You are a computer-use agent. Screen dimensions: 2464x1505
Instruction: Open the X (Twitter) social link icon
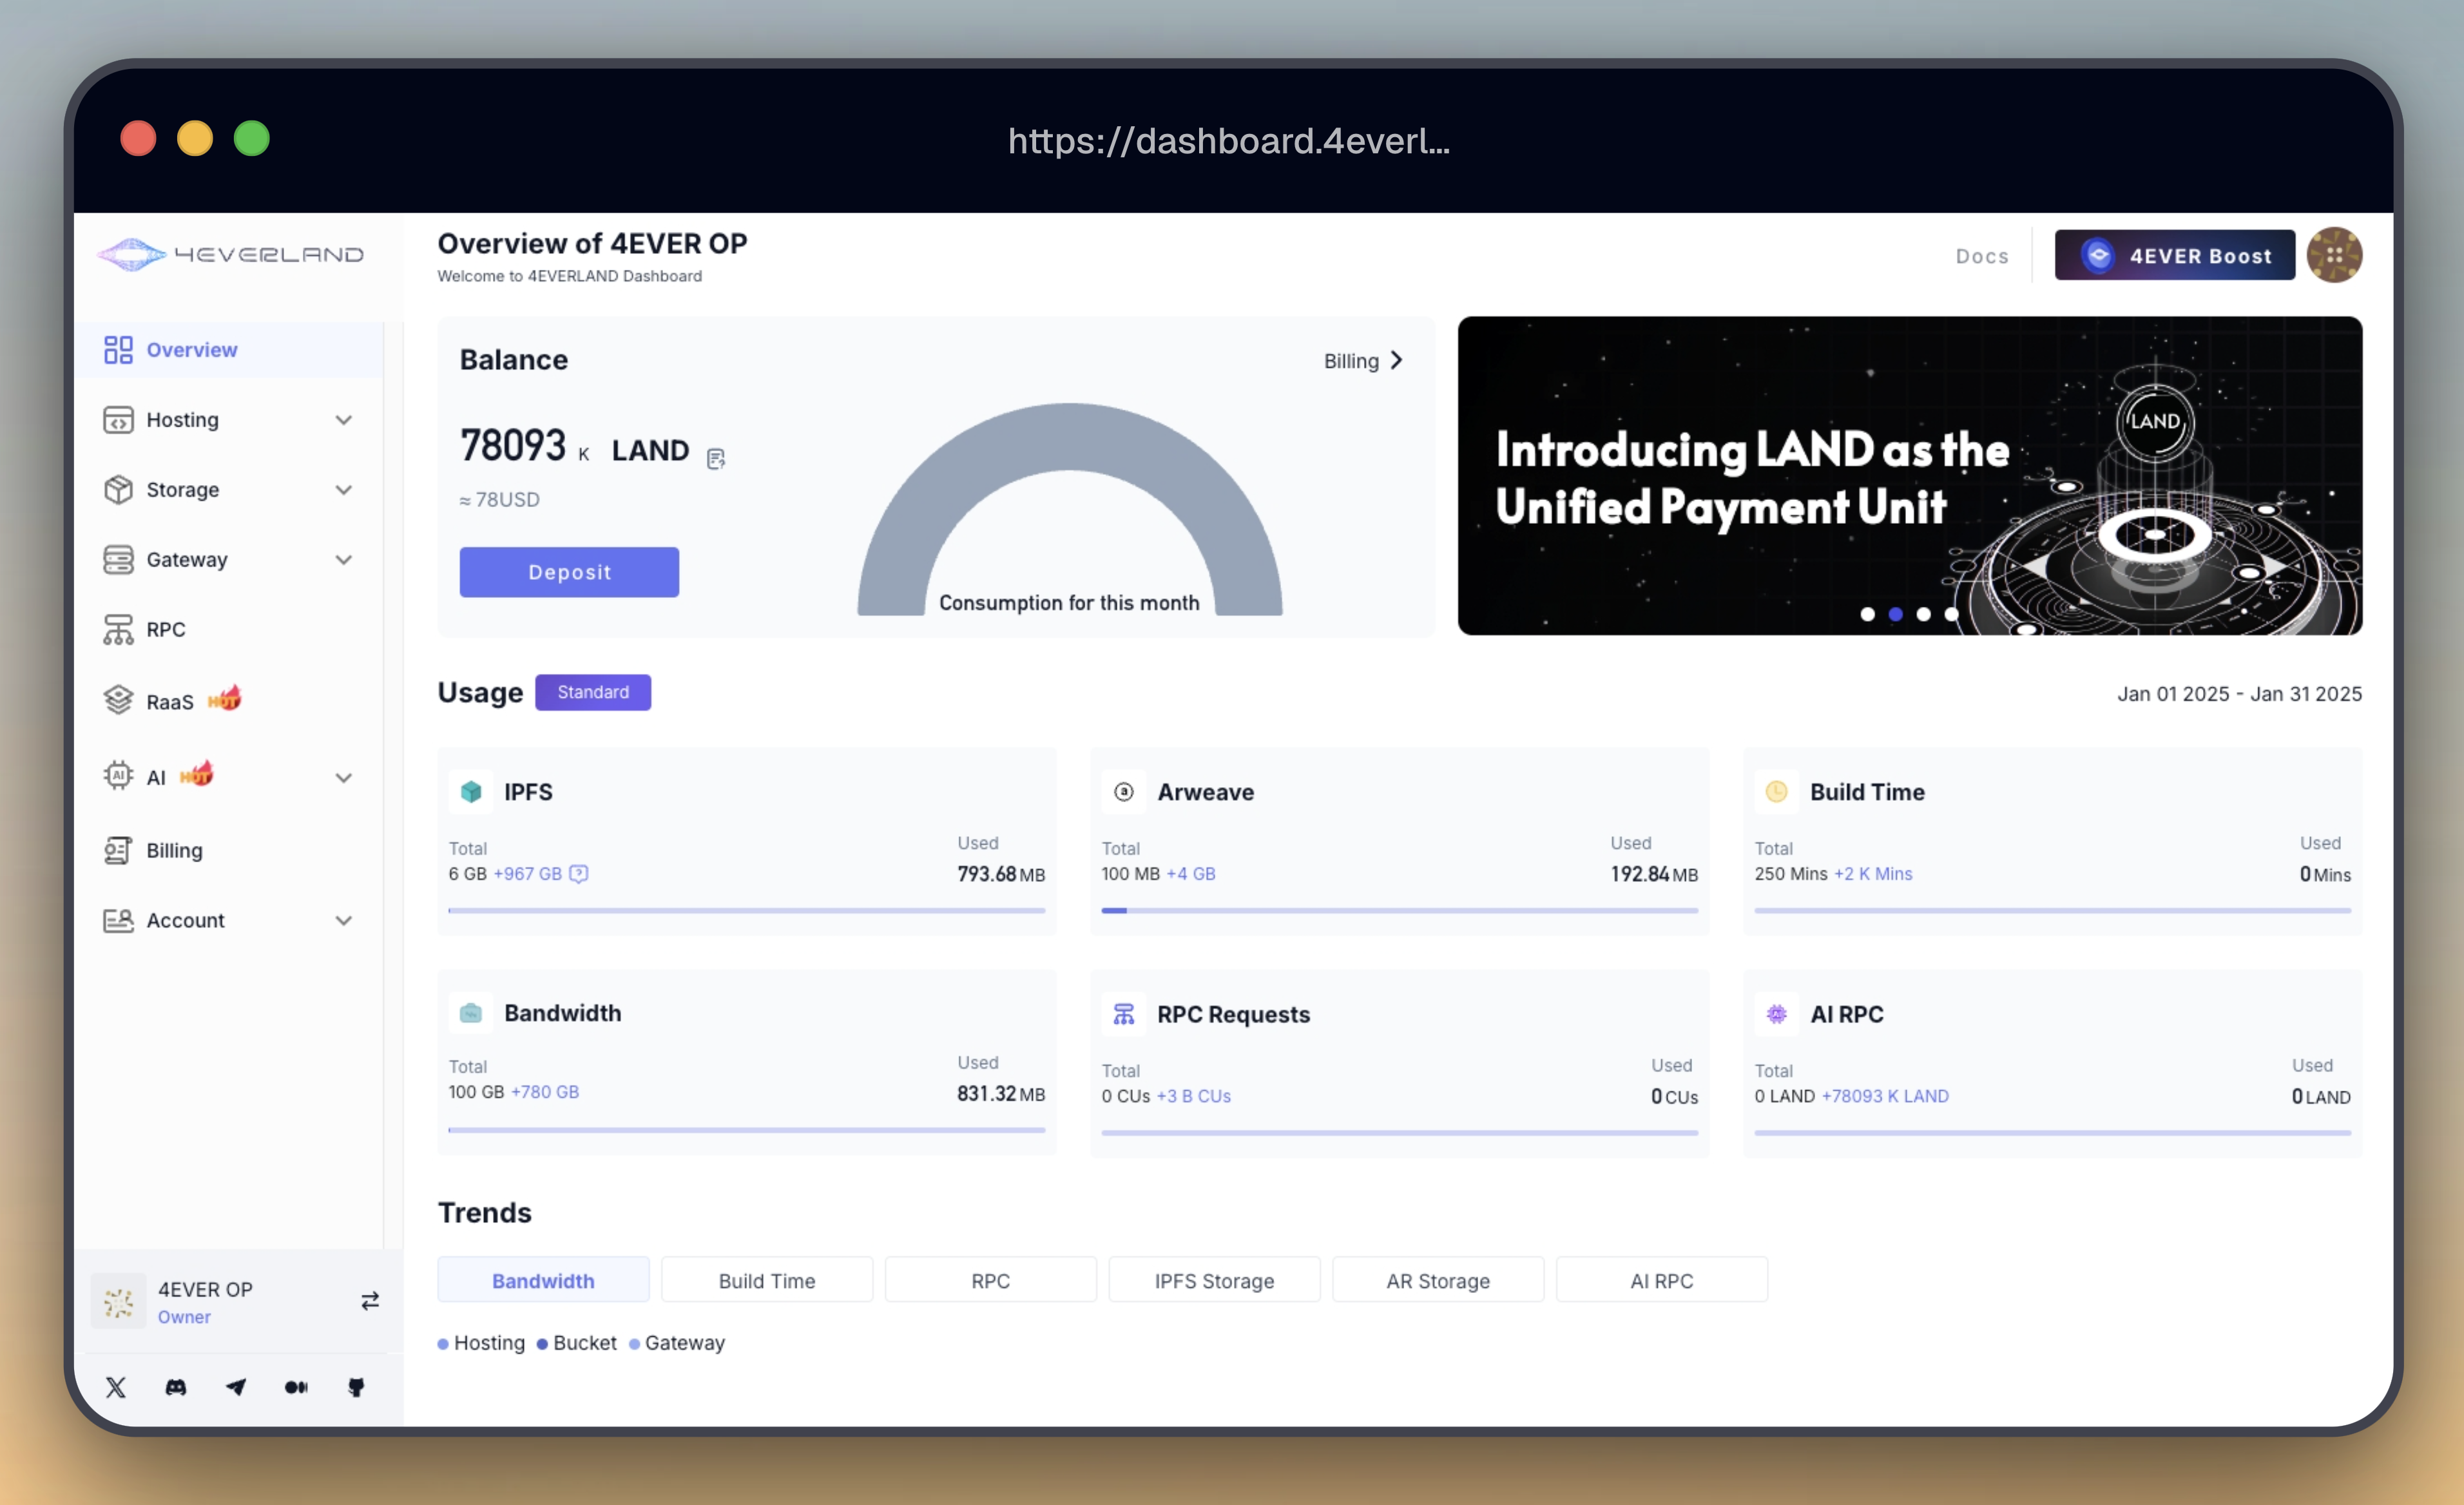pyautogui.click(x=116, y=1387)
